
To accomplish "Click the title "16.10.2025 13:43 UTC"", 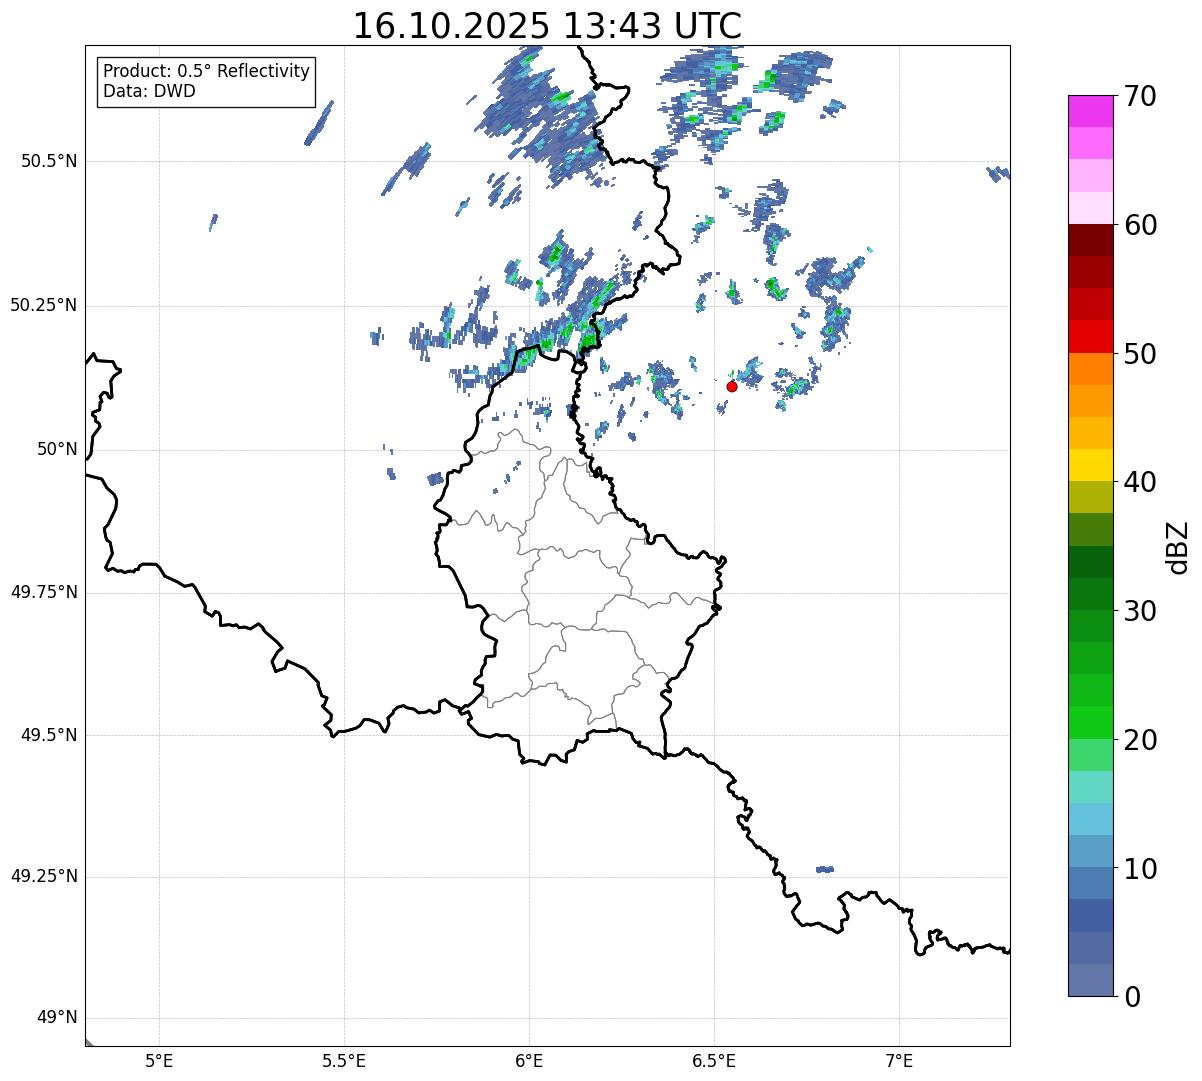I will pyautogui.click(x=547, y=26).
